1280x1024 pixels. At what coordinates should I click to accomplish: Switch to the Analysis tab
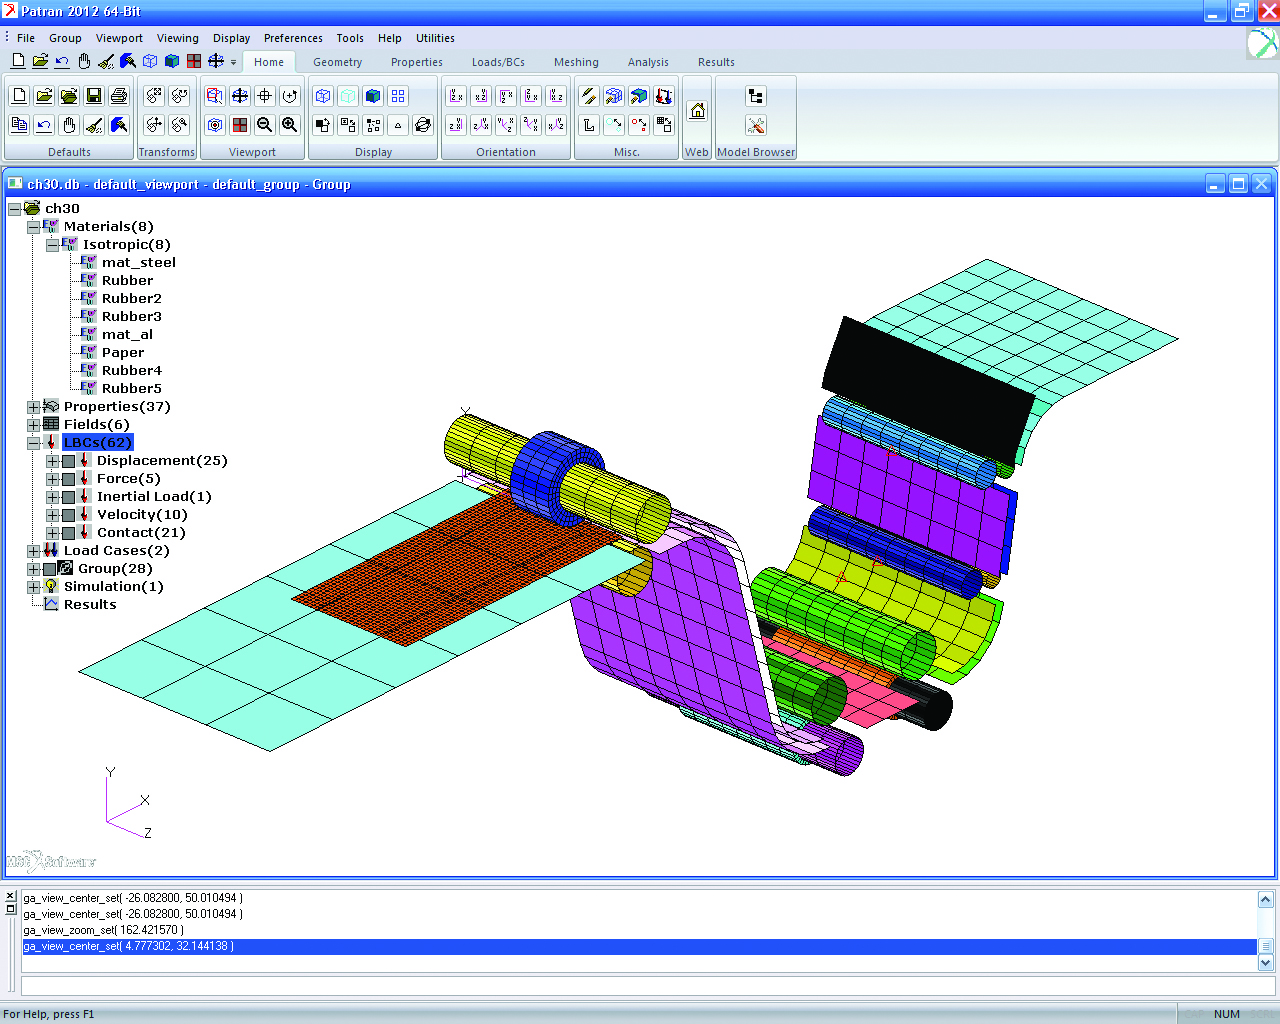pyautogui.click(x=648, y=62)
